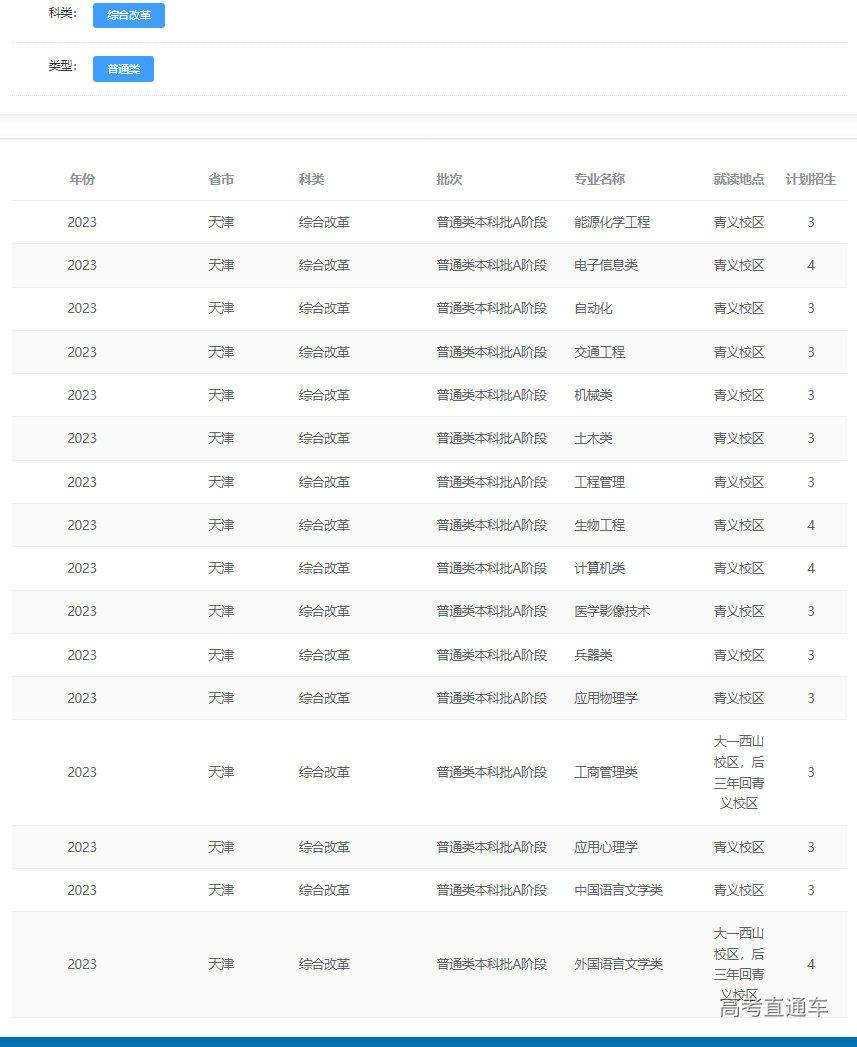Select the 应用心理学 major cell
Screen dimensions: 857x1047
pyautogui.click(x=606, y=847)
